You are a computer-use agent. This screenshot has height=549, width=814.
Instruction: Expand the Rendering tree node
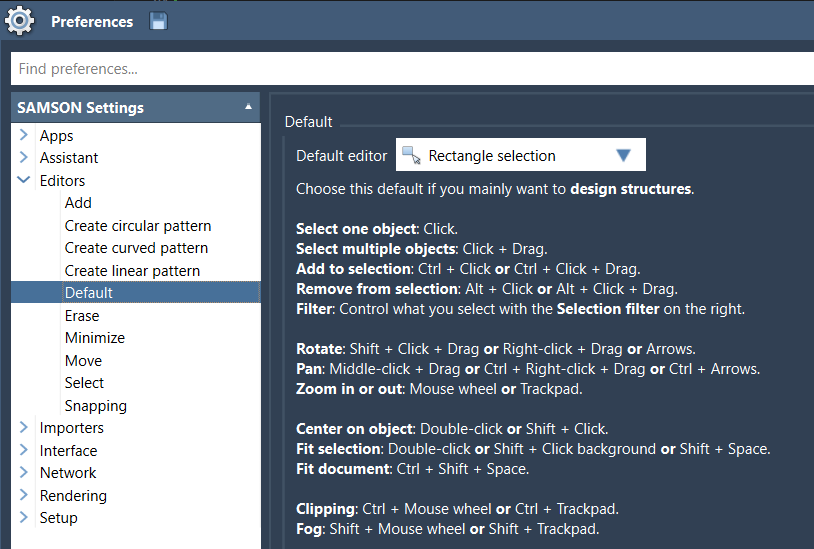point(23,495)
